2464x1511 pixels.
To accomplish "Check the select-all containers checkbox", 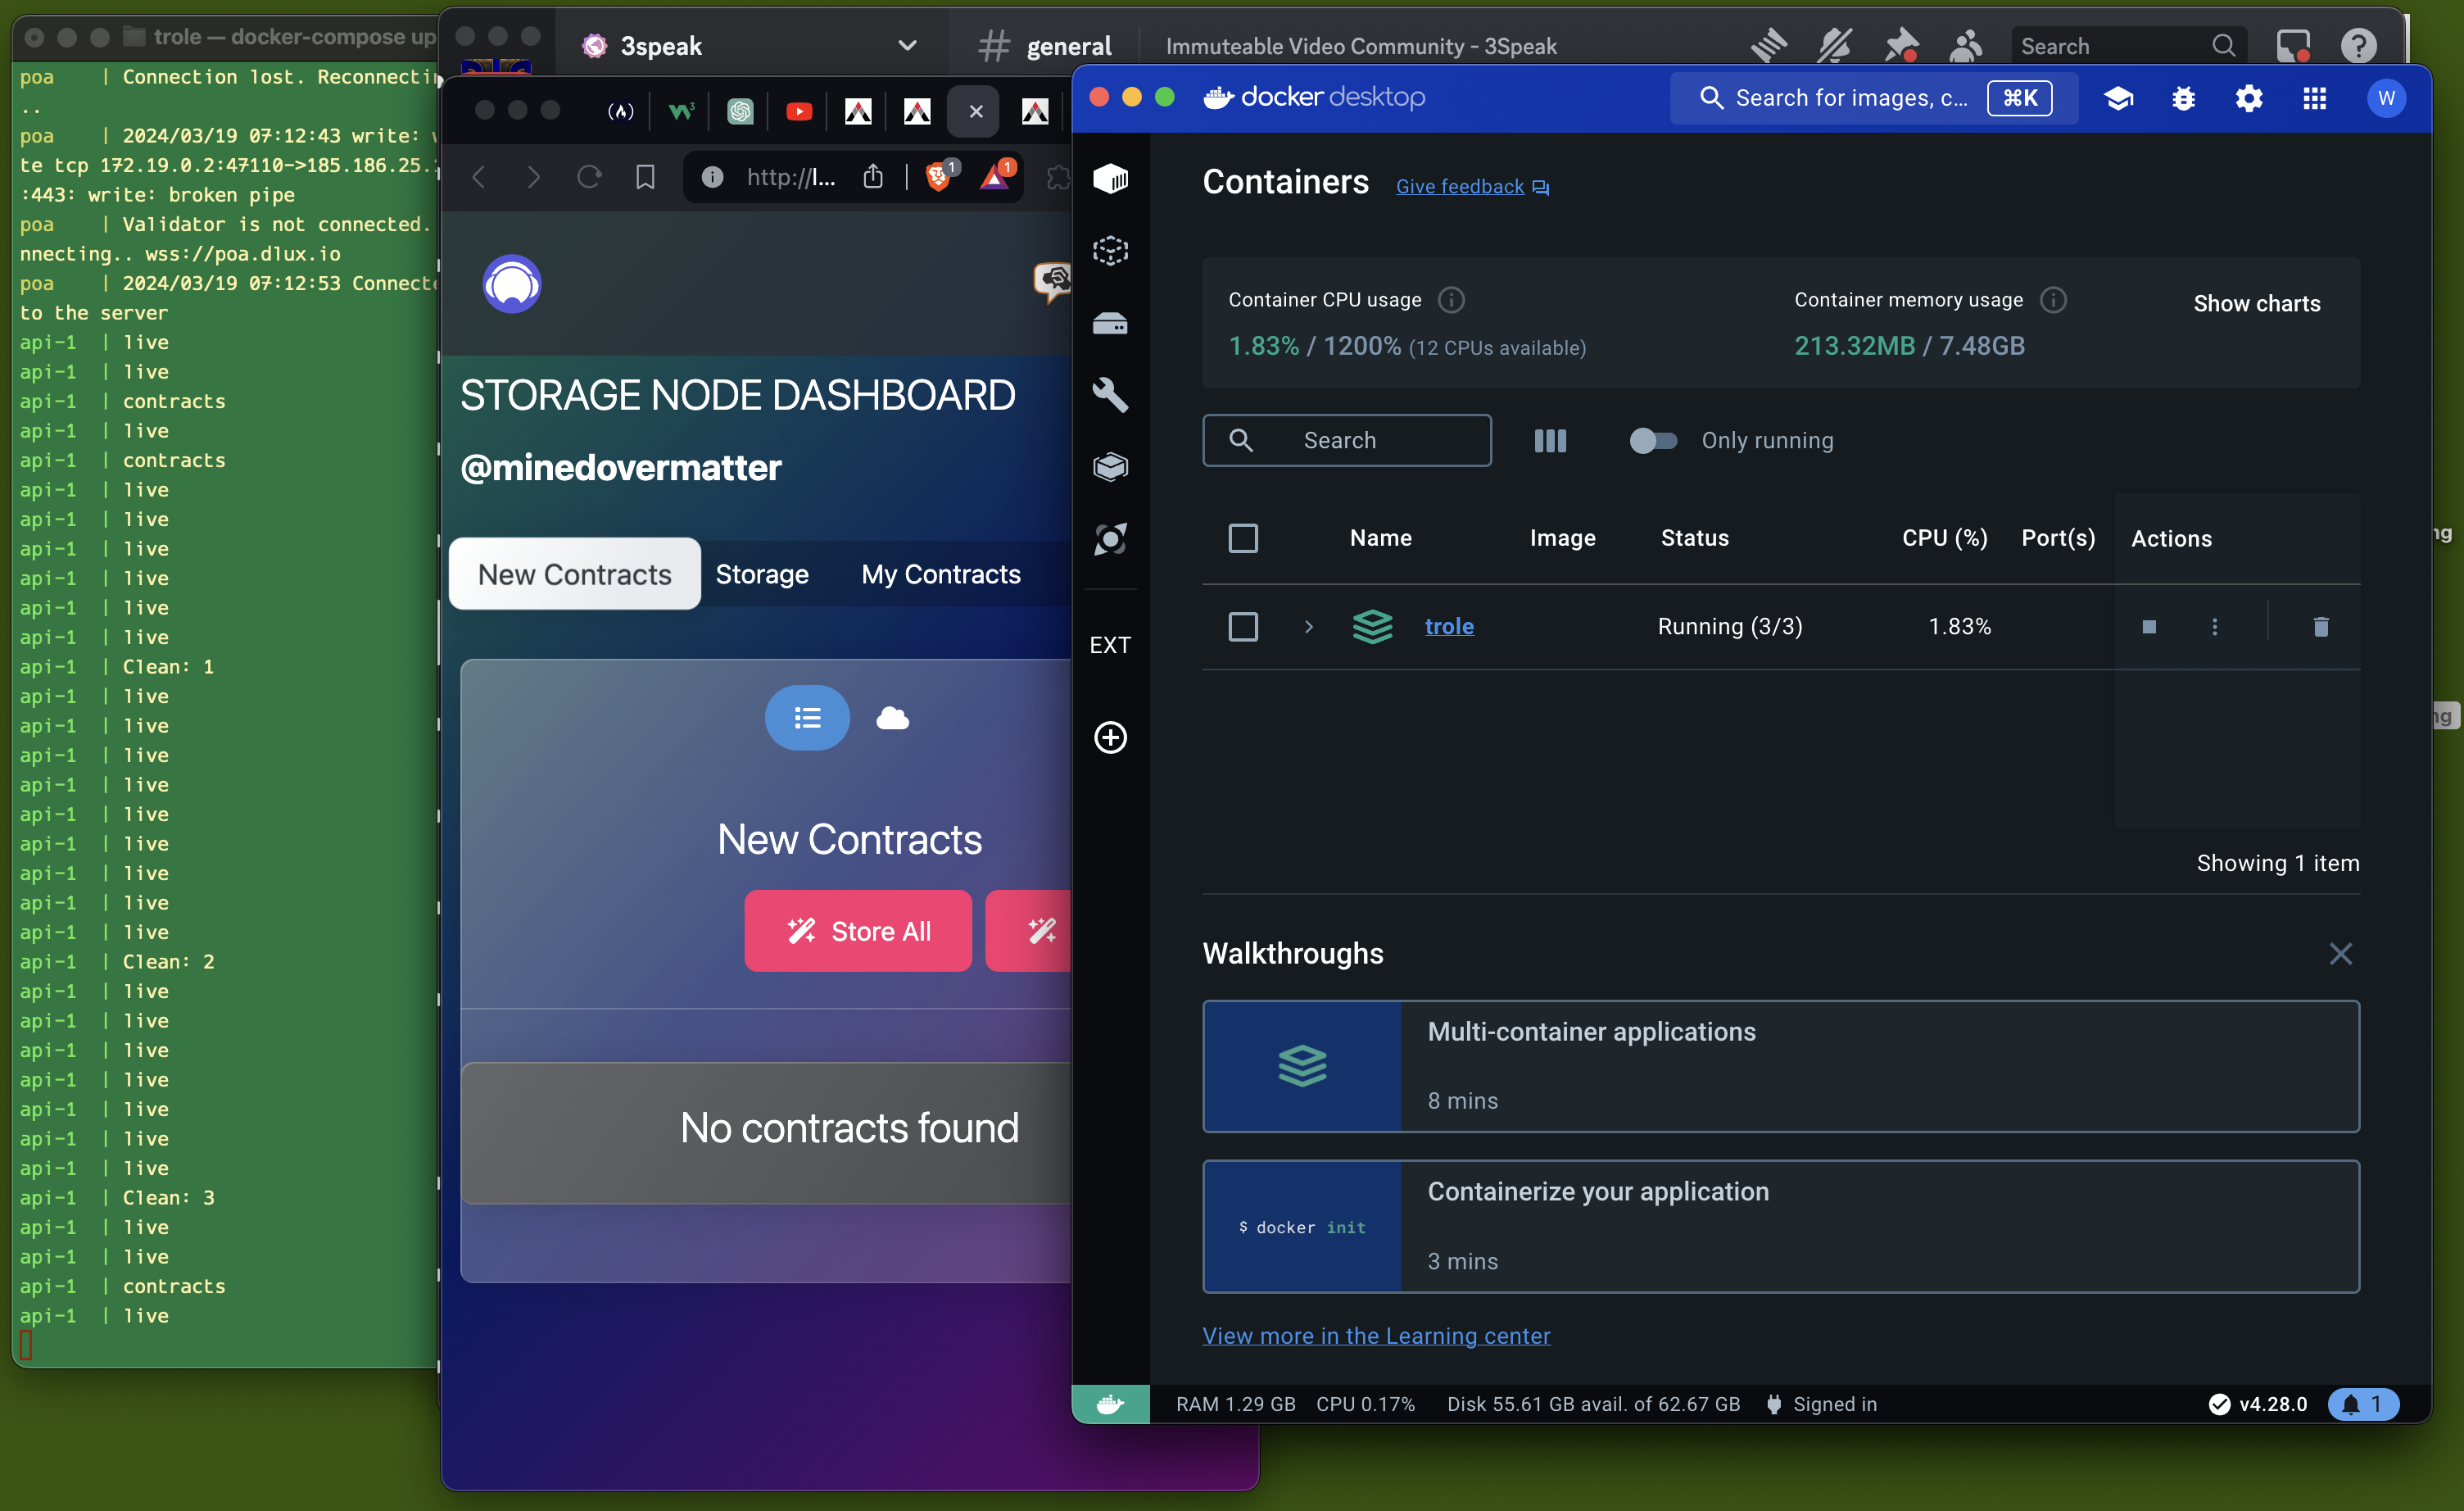I will click(x=1243, y=538).
